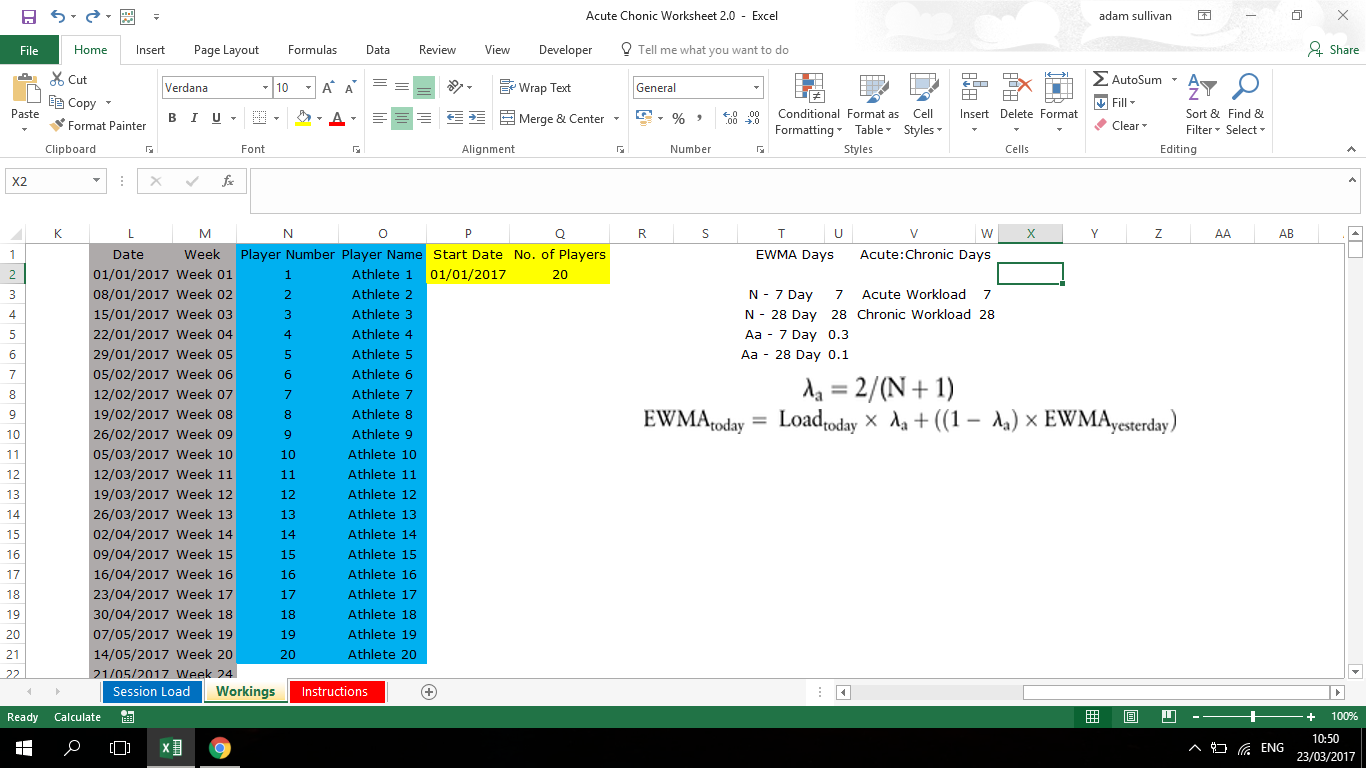This screenshot has height=768, width=1366.
Task: Apply the Percent Style format
Action: pos(677,118)
